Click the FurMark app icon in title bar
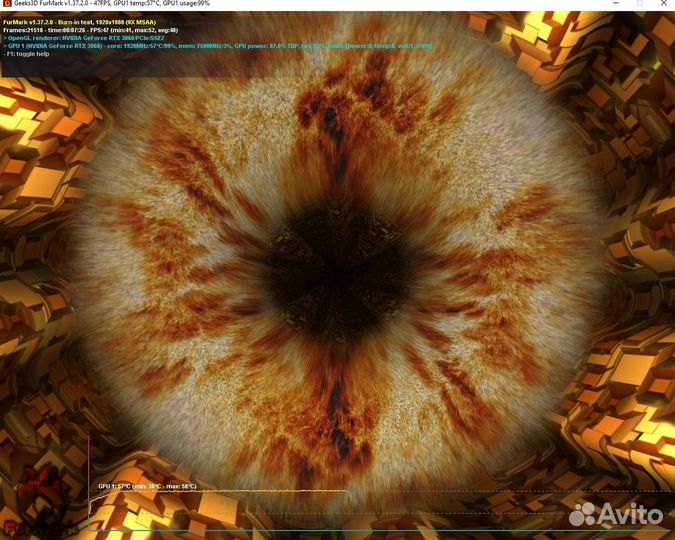The image size is (675, 540). tap(7, 3)
